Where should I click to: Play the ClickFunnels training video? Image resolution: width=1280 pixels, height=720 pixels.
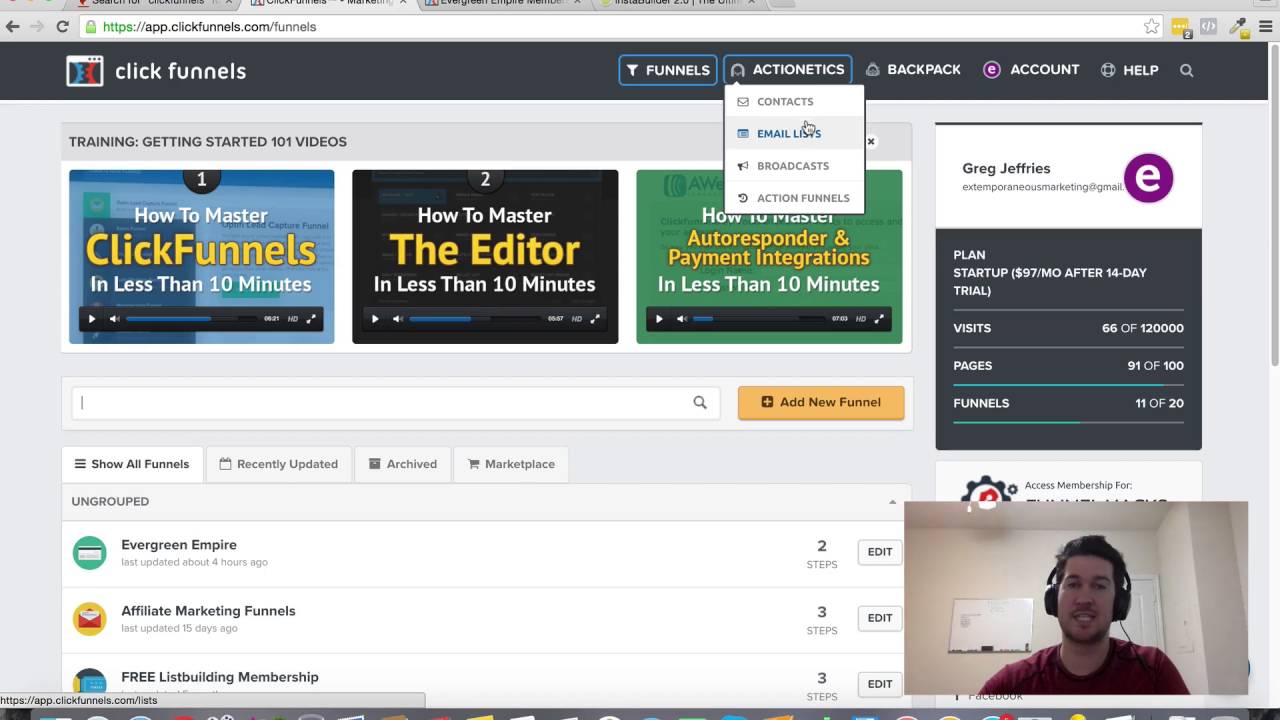click(92, 319)
